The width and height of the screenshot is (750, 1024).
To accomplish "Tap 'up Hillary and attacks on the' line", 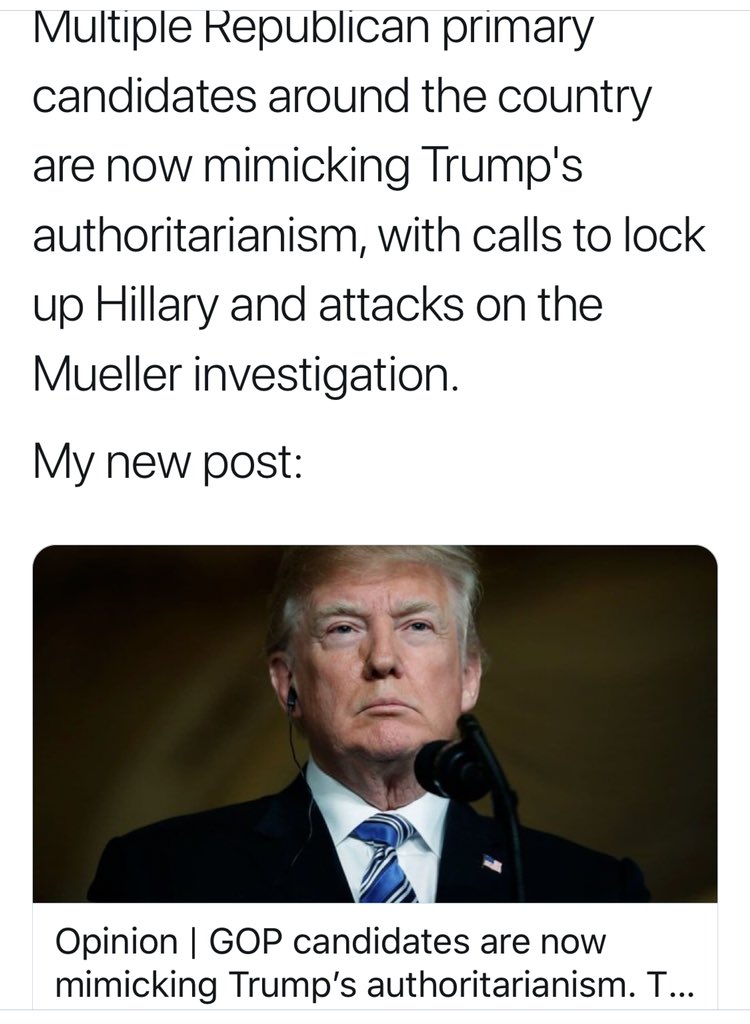I will (318, 306).
